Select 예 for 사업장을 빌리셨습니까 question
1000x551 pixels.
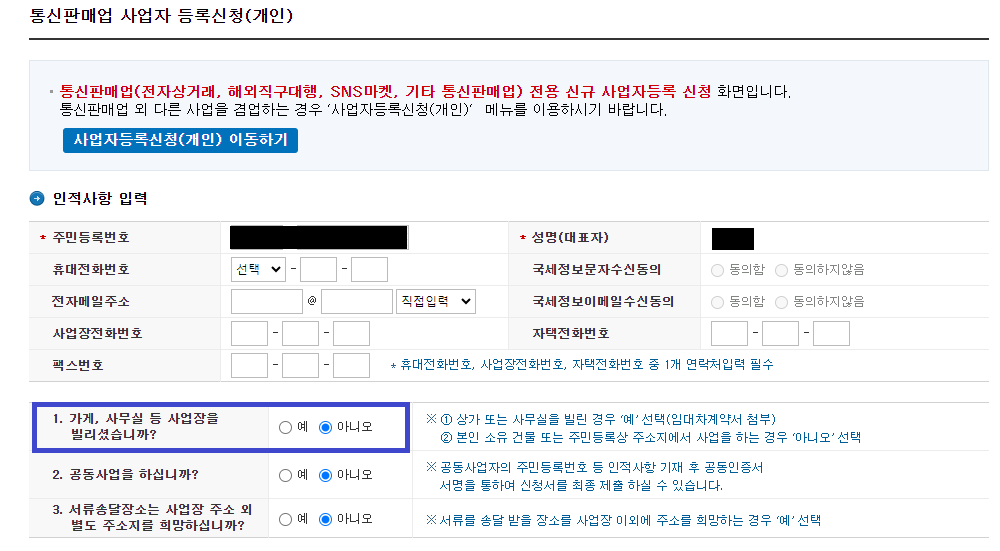[x=286, y=427]
